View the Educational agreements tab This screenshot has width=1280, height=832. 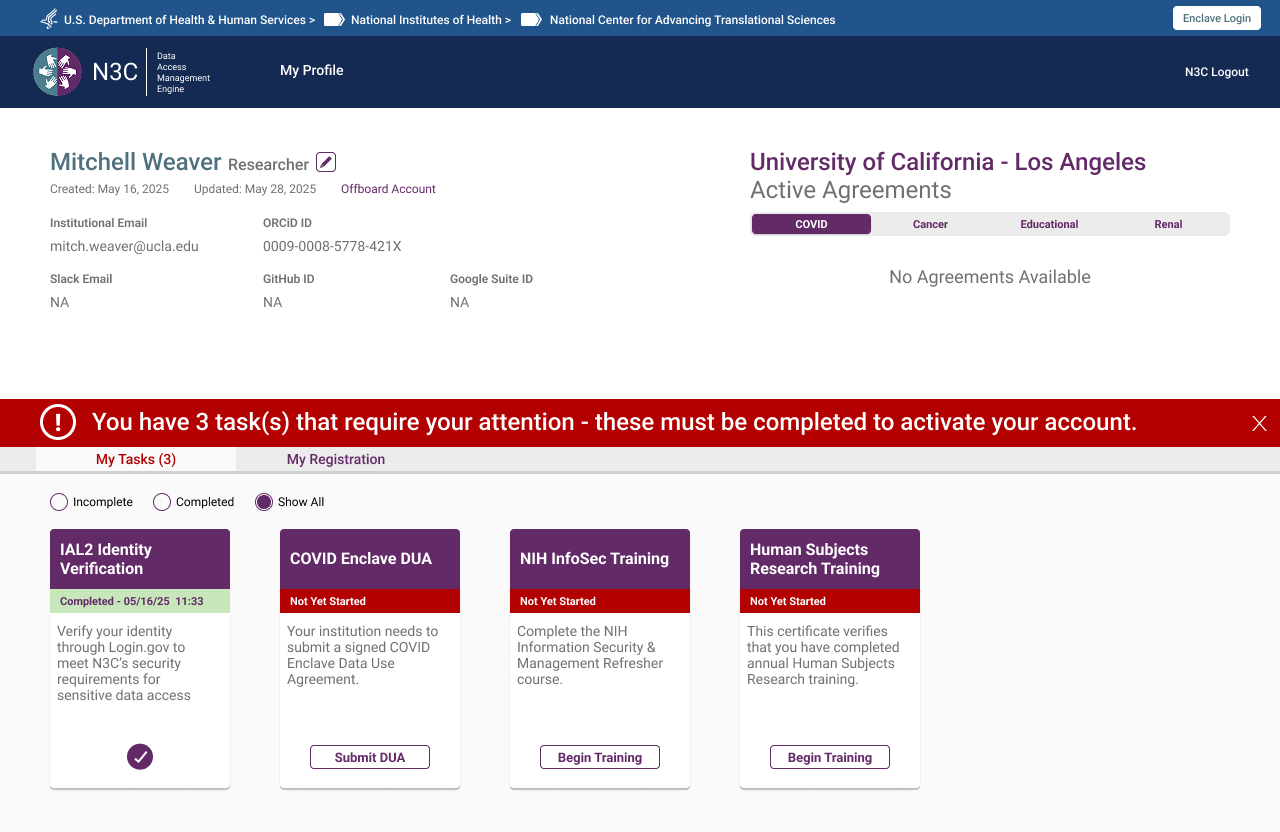tap(1049, 224)
